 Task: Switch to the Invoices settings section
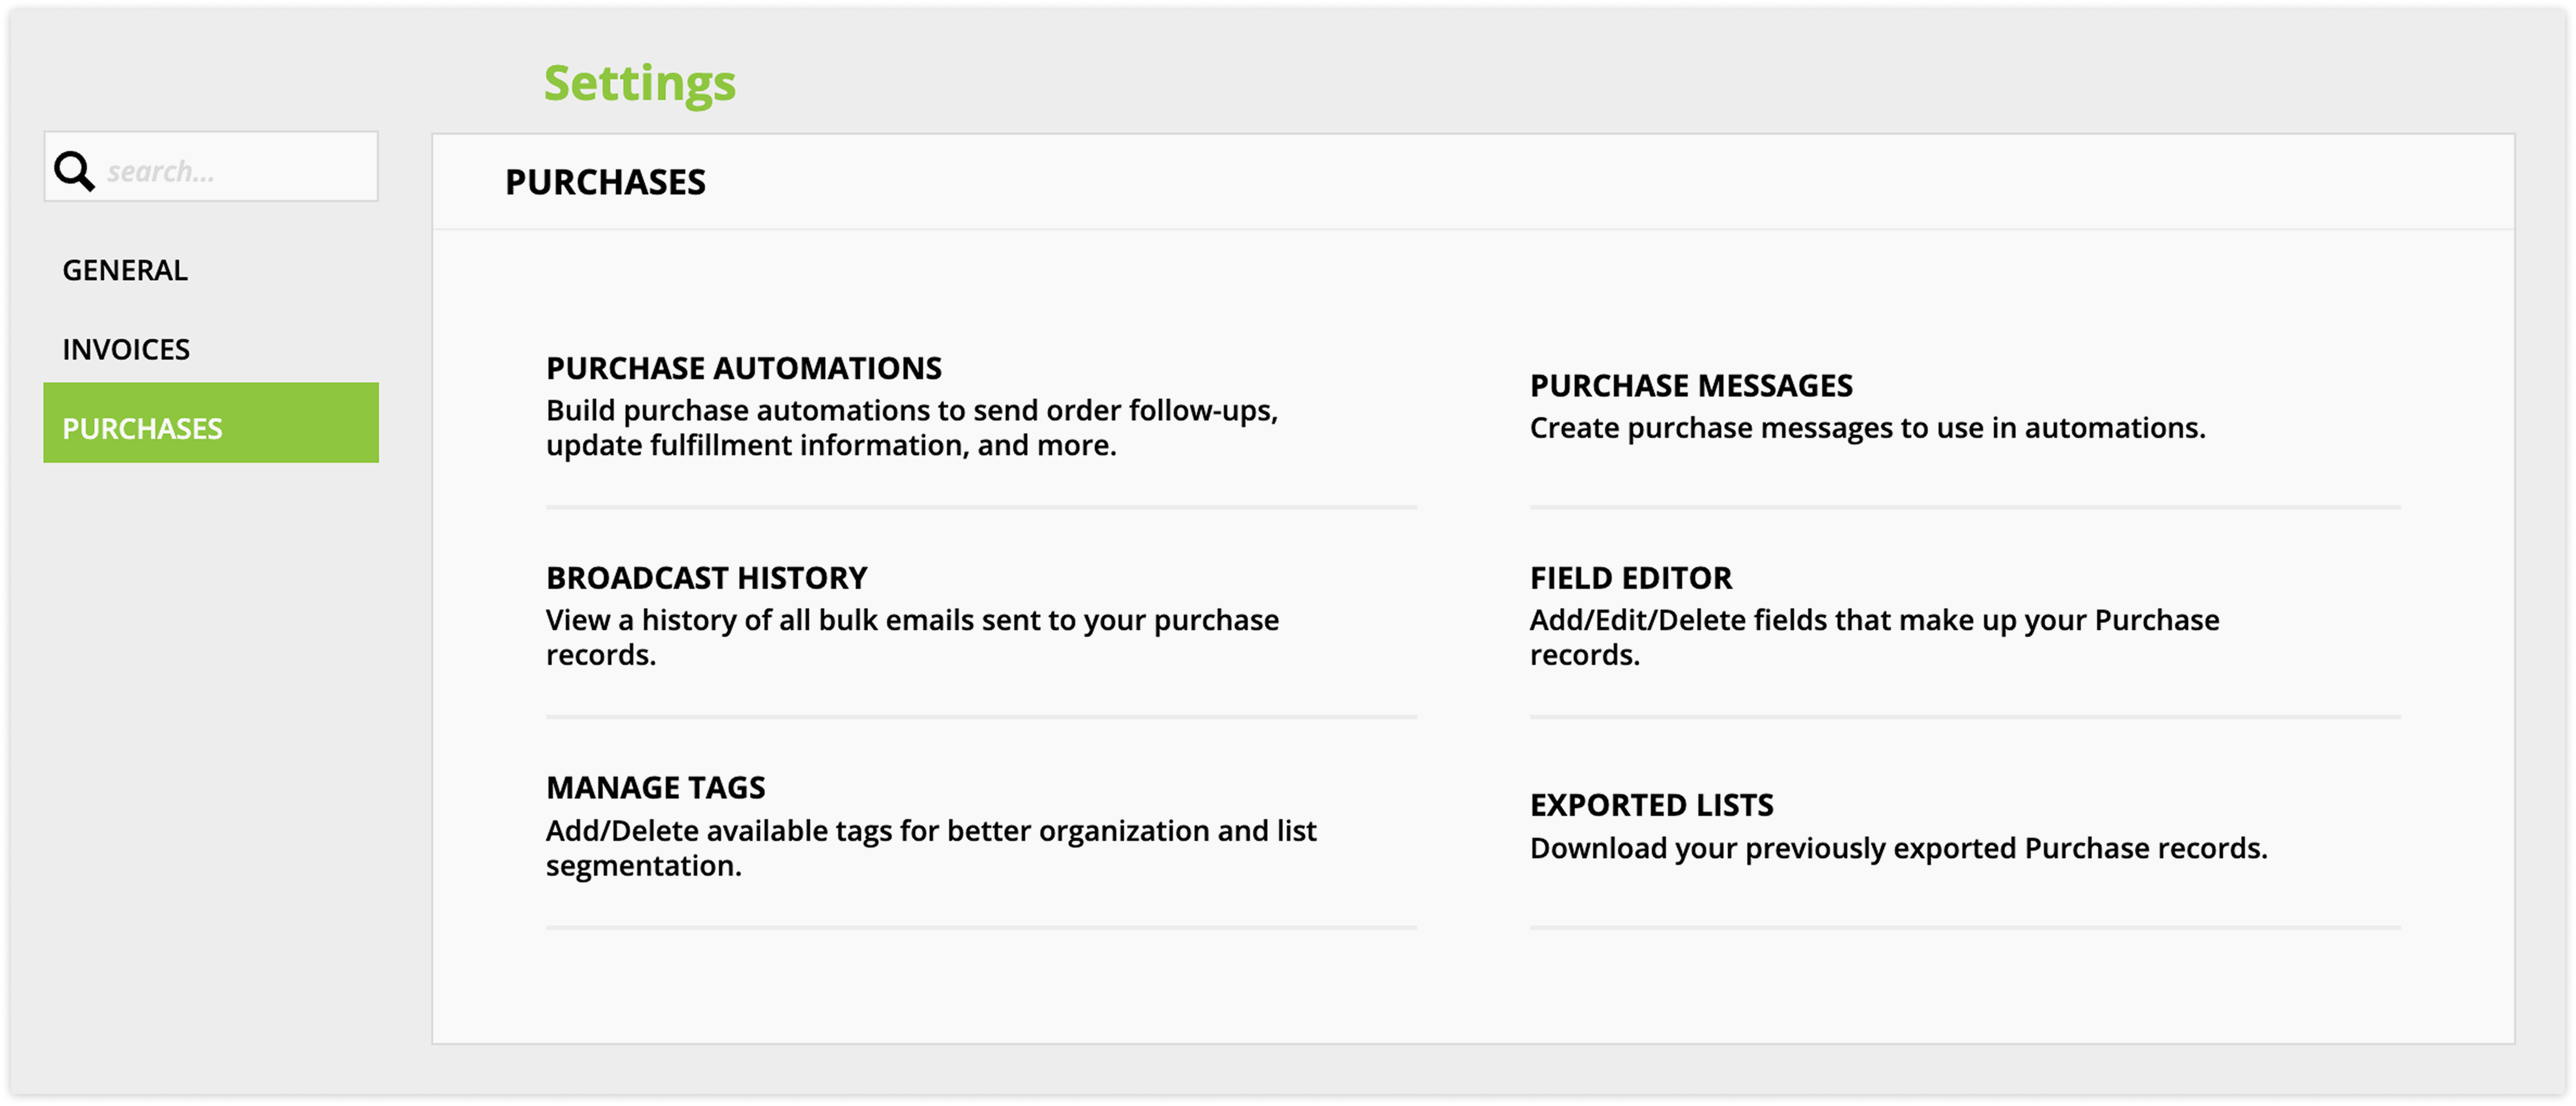pos(126,349)
